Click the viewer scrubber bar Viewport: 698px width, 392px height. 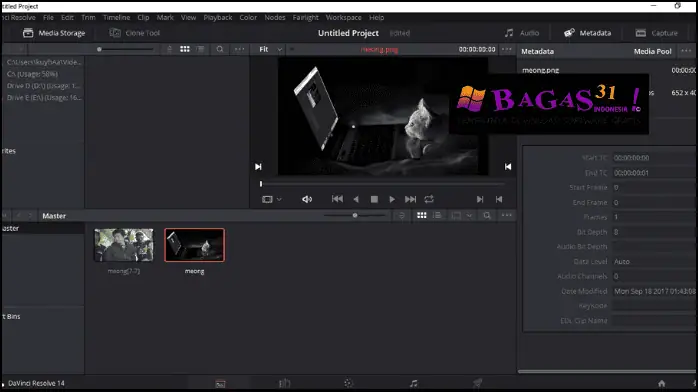coord(382,183)
